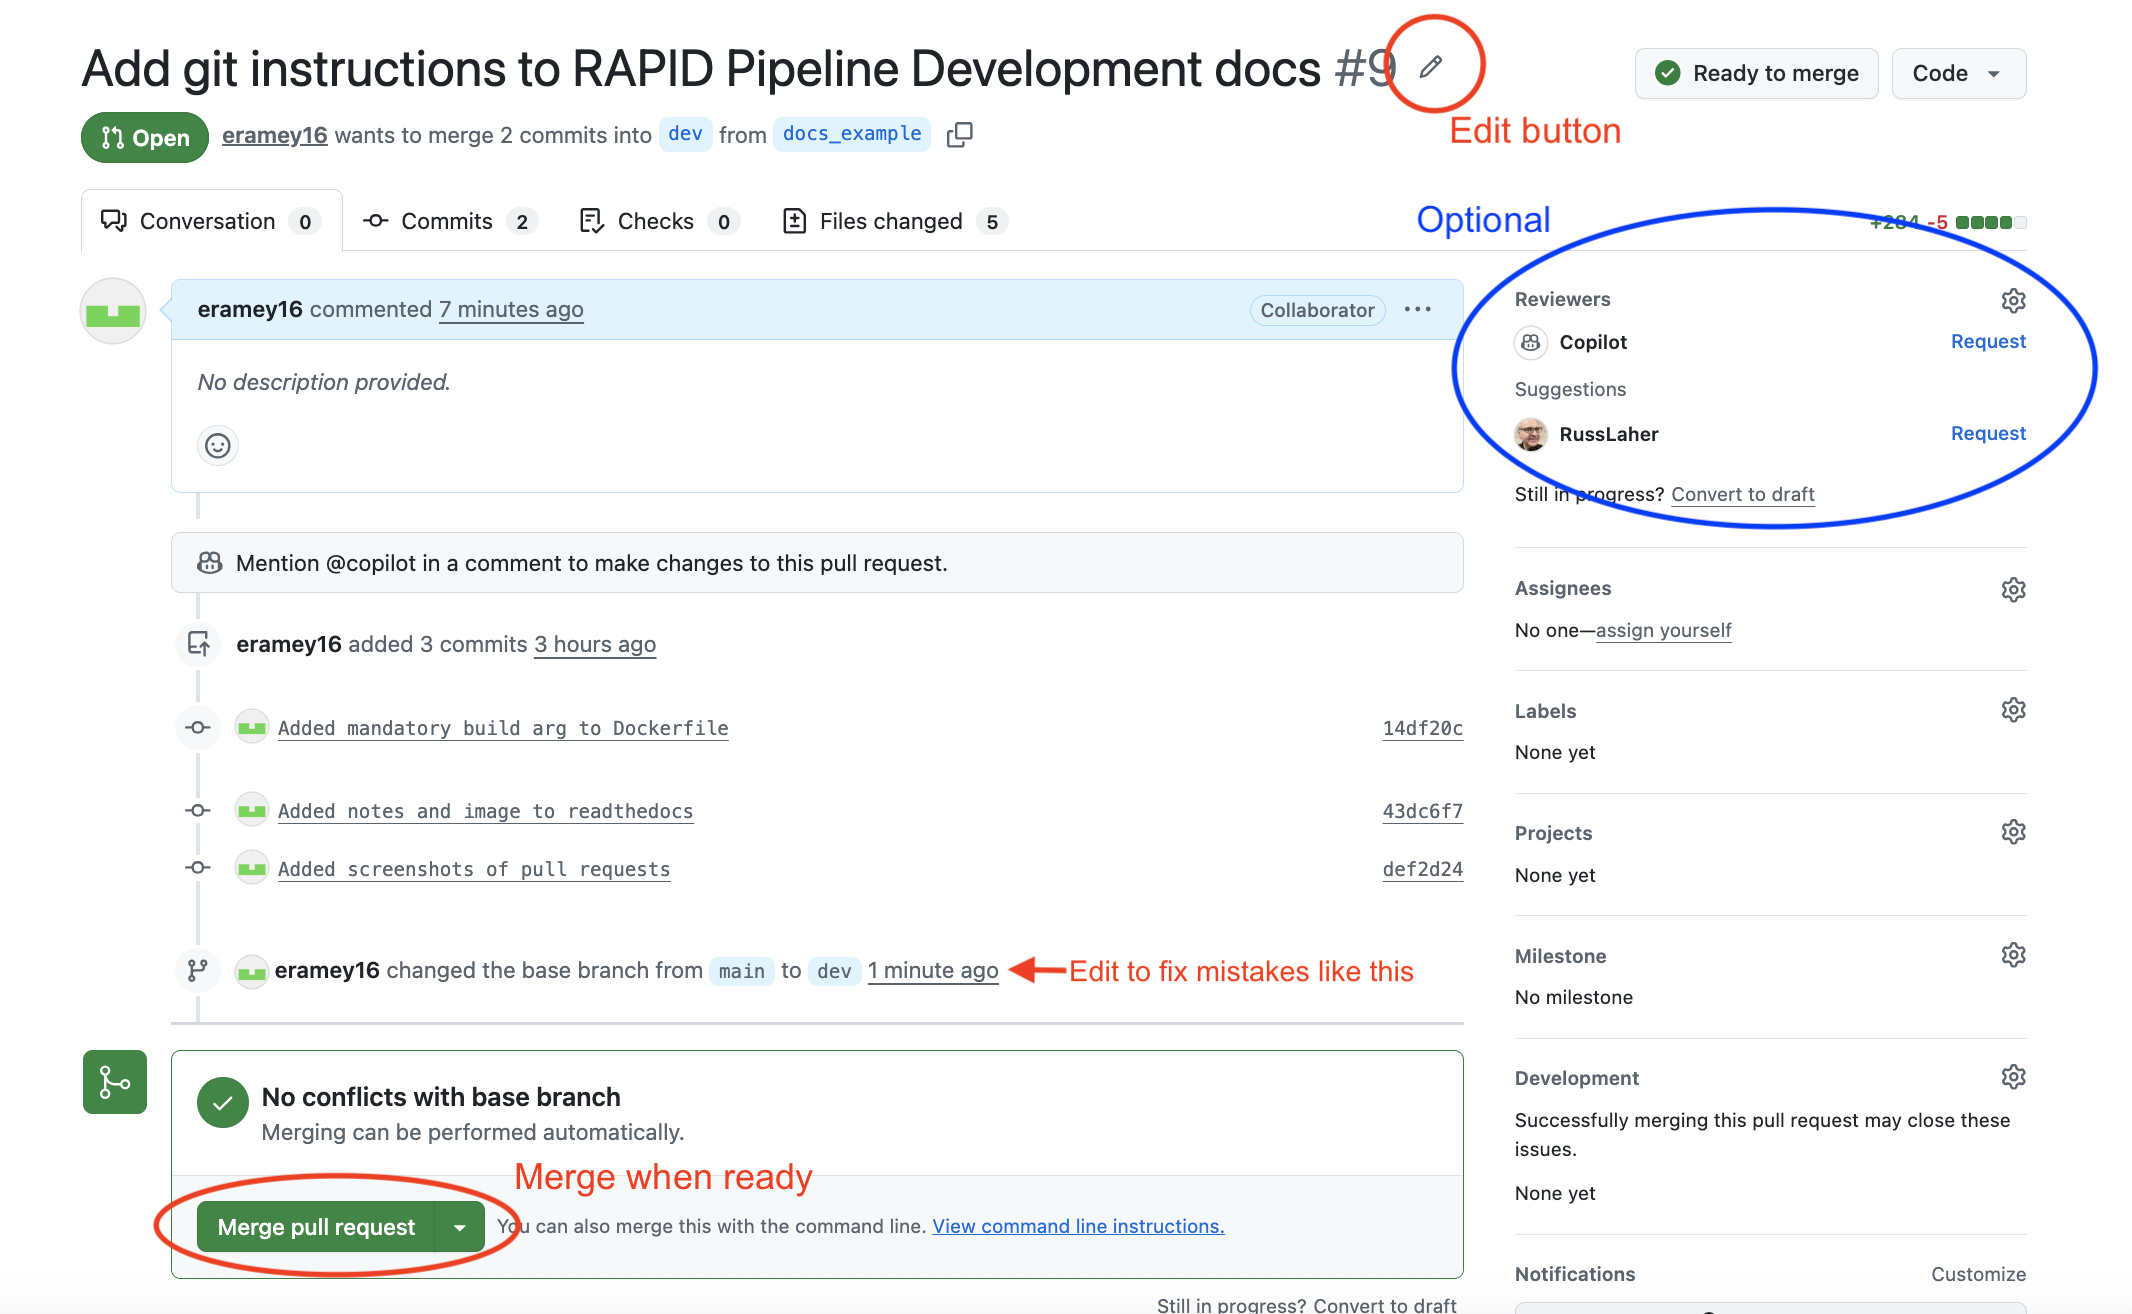
Task: Click avatar on readthedocs notes commit
Action: pos(252,810)
